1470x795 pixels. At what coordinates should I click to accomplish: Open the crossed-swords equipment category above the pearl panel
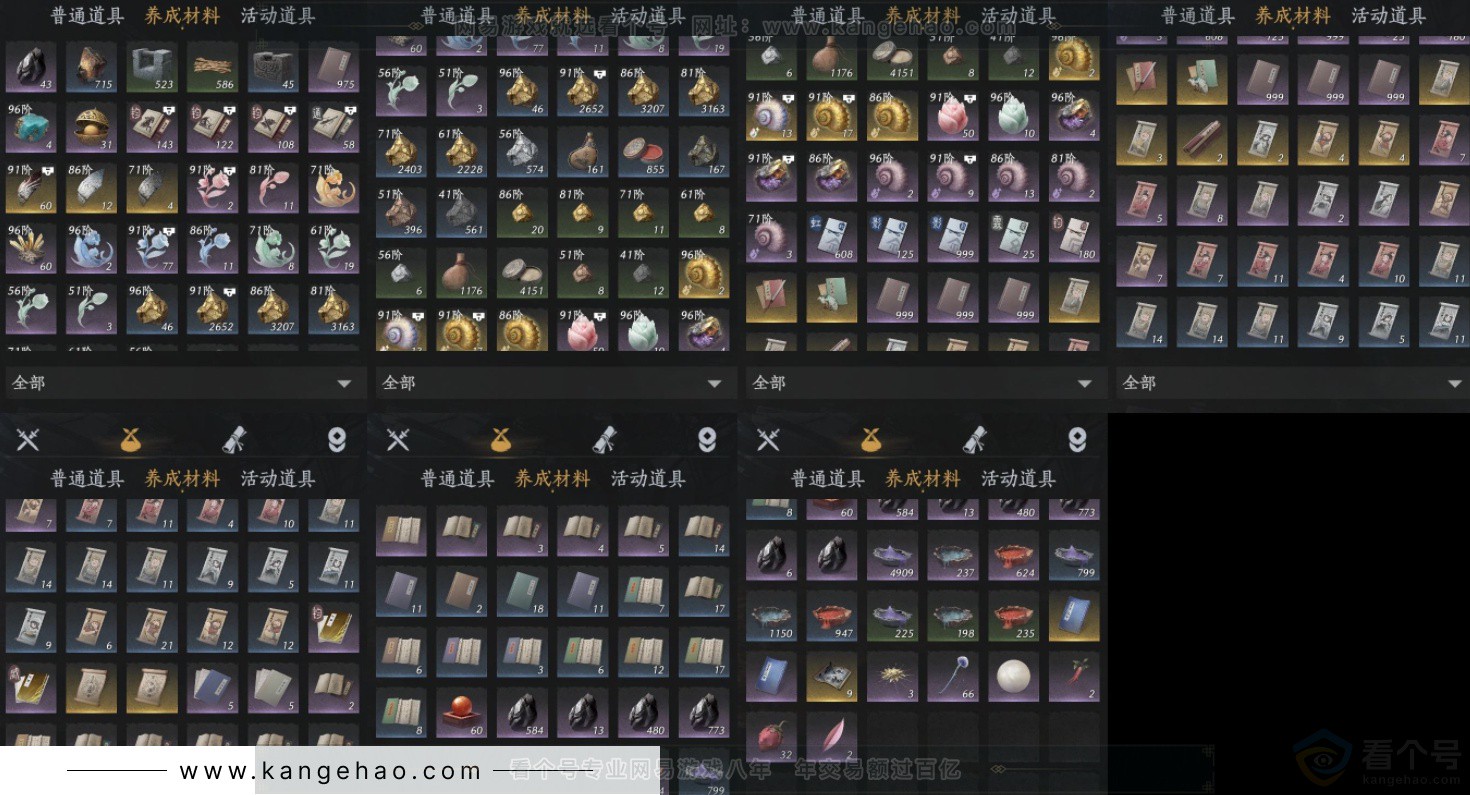click(x=768, y=439)
